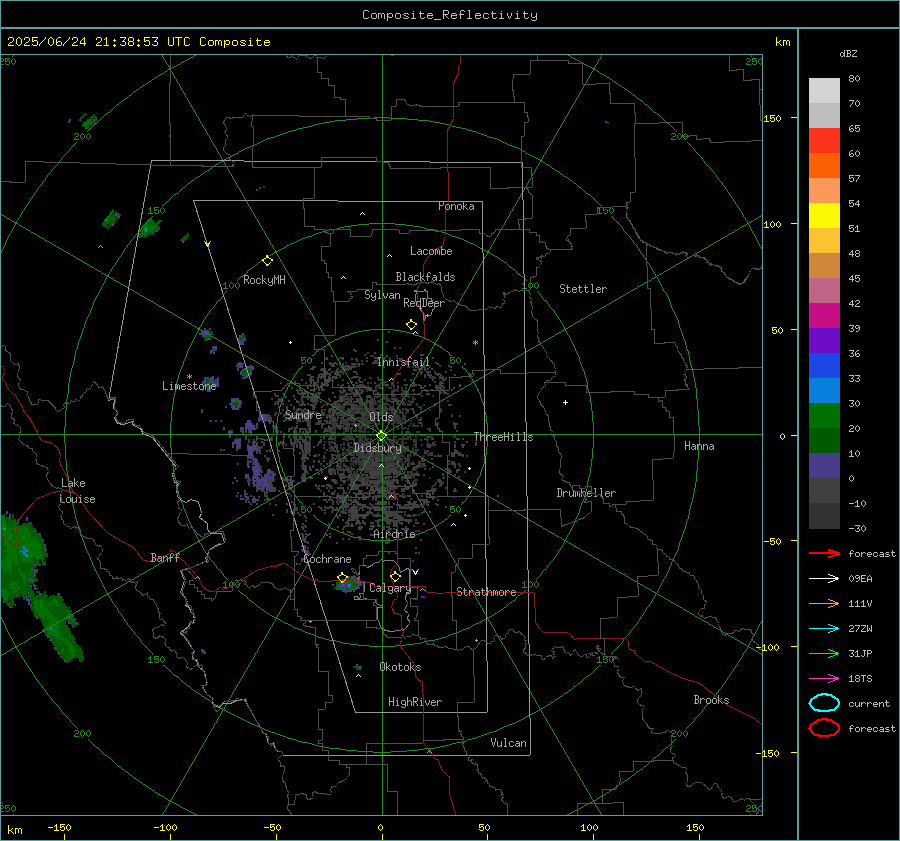
Task: Click the Limestone label
Action: 189,386
